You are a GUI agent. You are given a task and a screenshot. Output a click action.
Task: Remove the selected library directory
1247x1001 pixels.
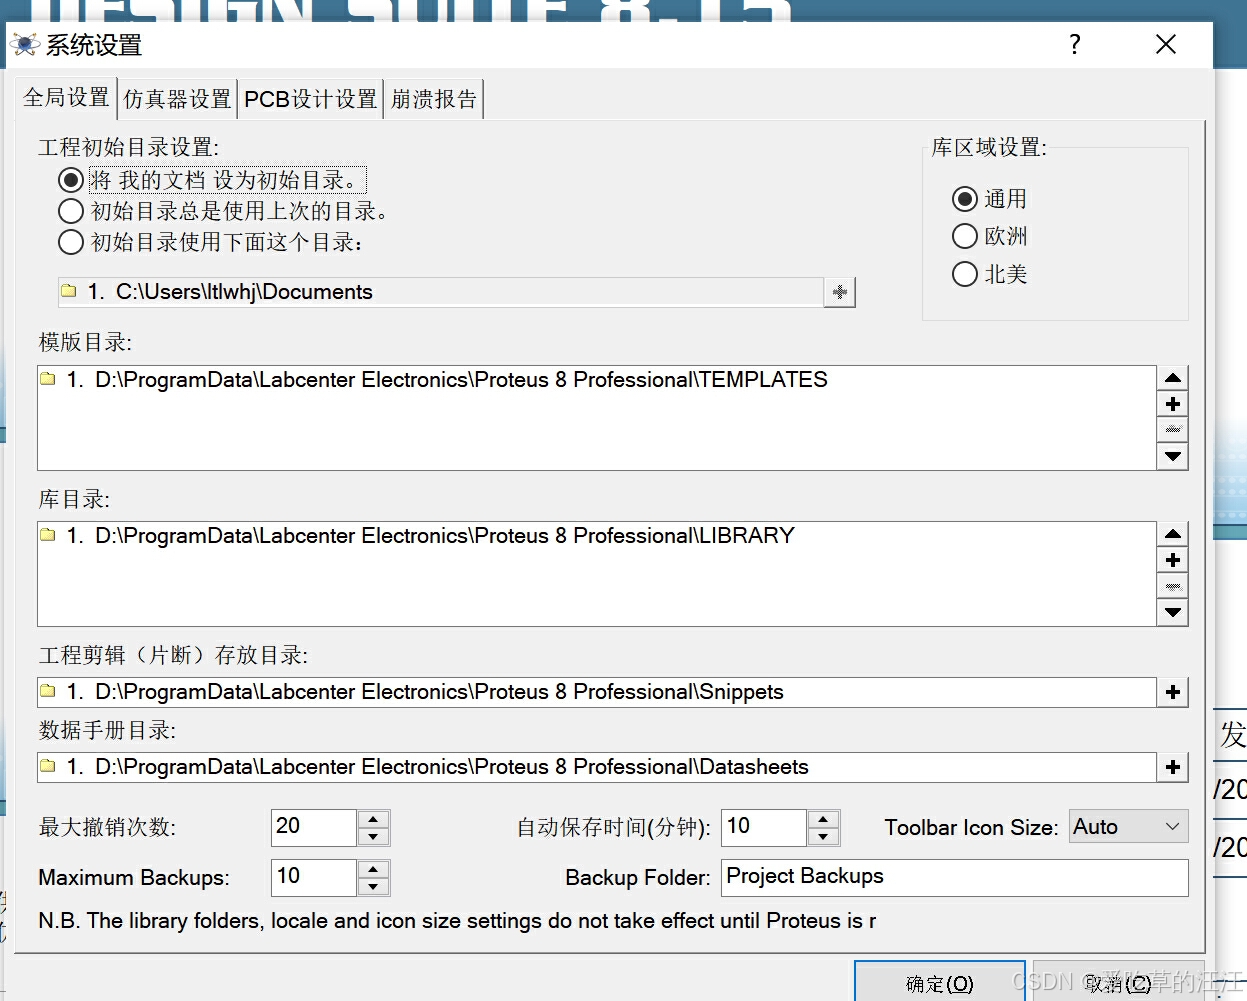1173,586
